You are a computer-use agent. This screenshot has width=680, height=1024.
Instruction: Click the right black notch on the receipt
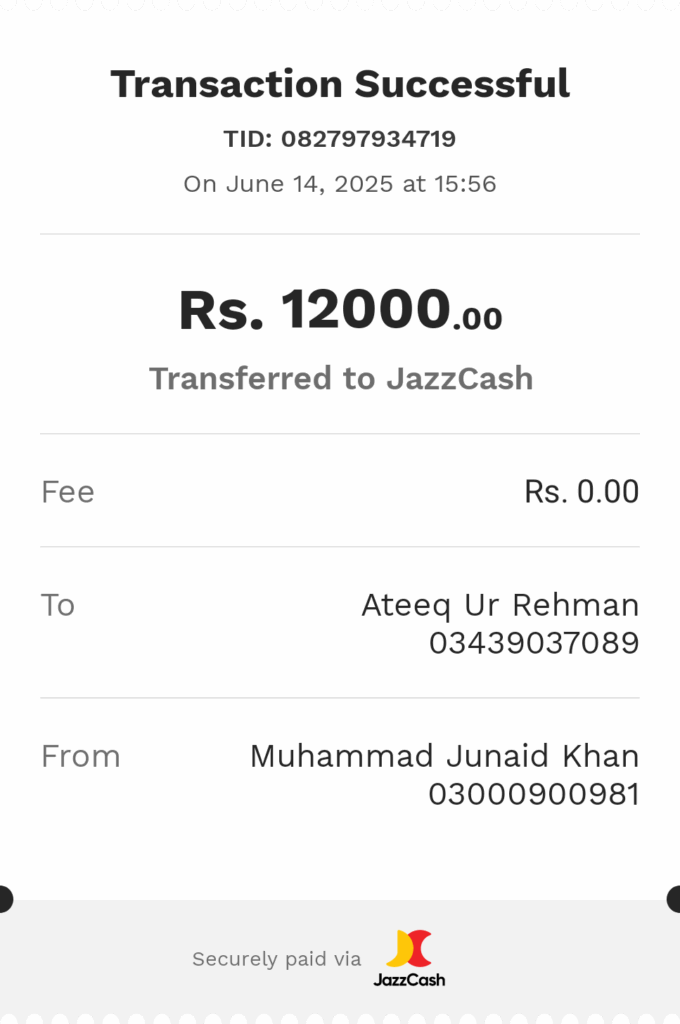coord(673,899)
